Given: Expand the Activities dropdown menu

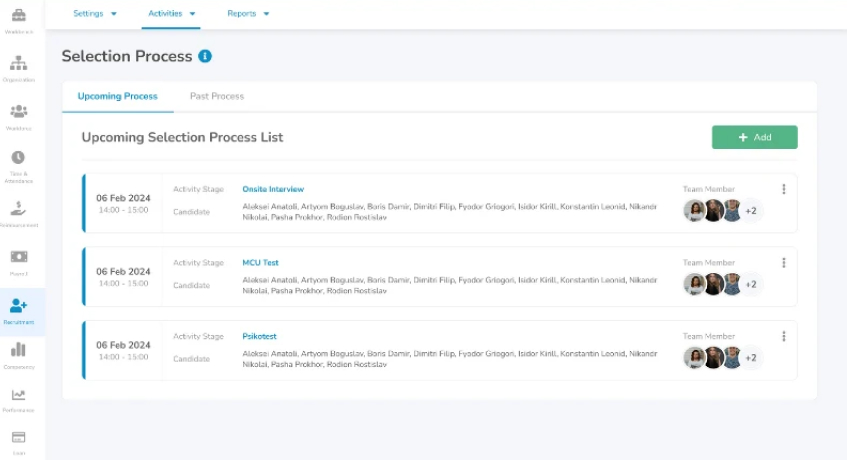Looking at the screenshot, I should click(x=171, y=14).
